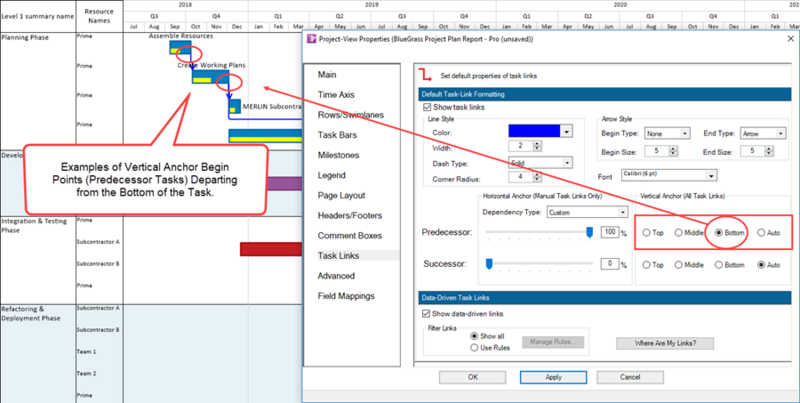Click the task links icon beside the header text

[x=424, y=75]
